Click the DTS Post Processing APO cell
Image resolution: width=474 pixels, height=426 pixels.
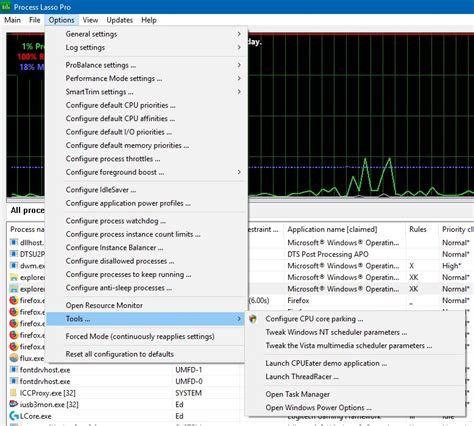pos(328,254)
